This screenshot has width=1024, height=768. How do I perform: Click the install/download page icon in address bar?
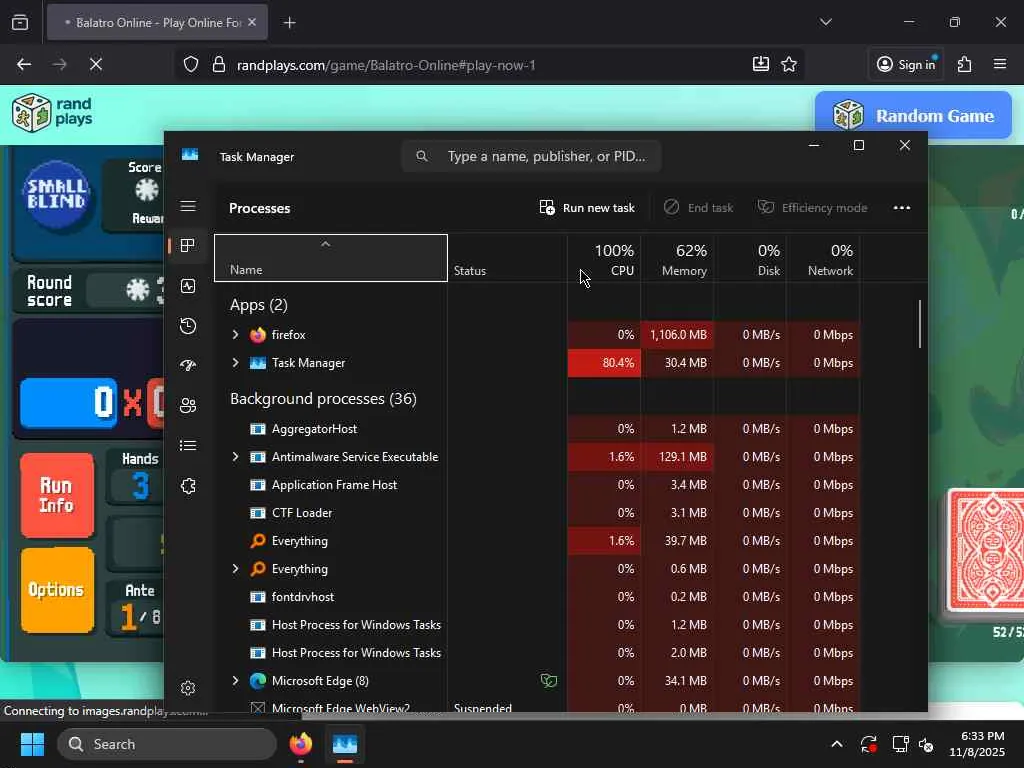coord(761,64)
